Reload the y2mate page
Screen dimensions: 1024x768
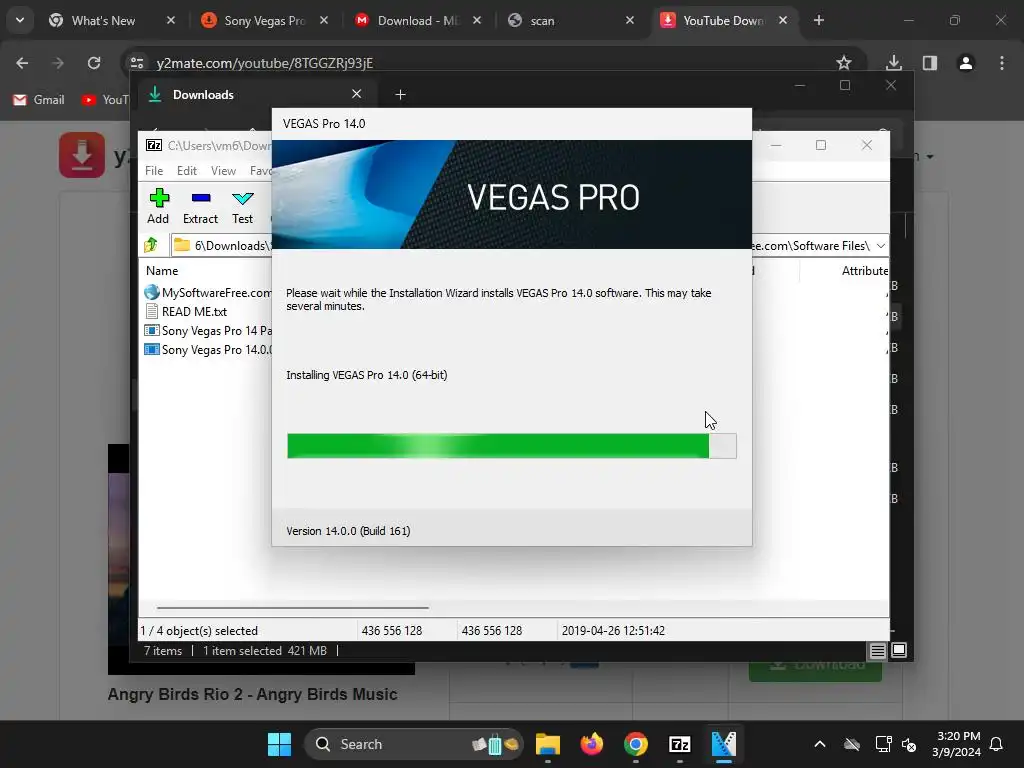[x=94, y=63]
